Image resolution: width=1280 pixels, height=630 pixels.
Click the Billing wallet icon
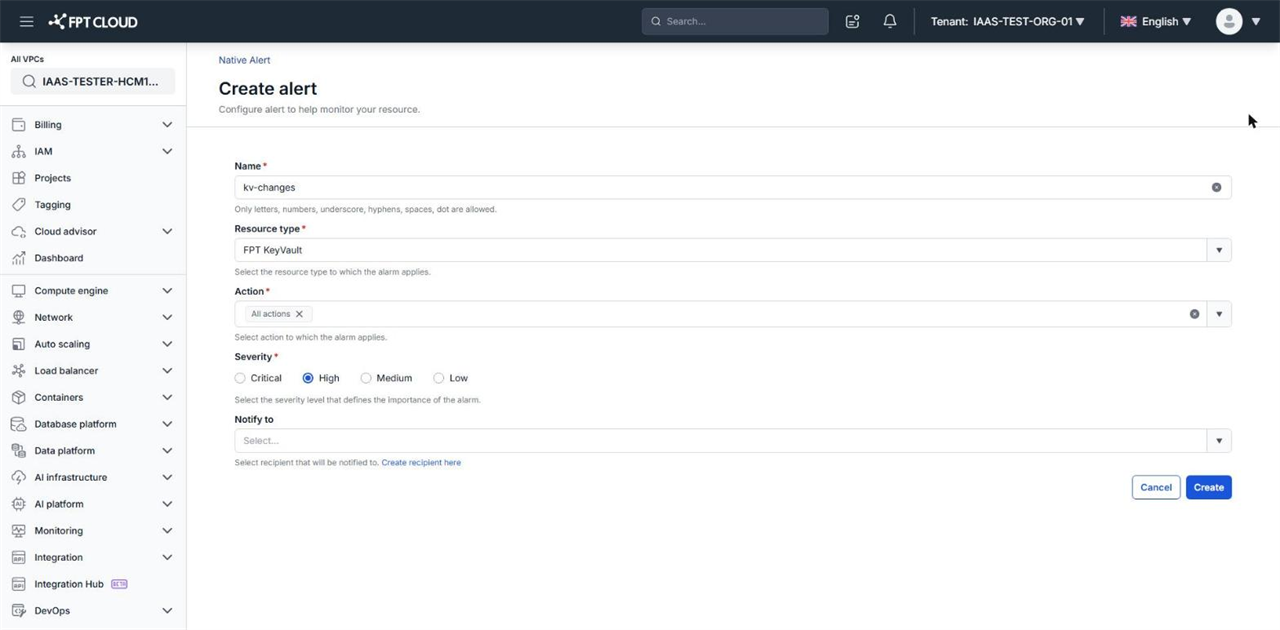[18, 125]
